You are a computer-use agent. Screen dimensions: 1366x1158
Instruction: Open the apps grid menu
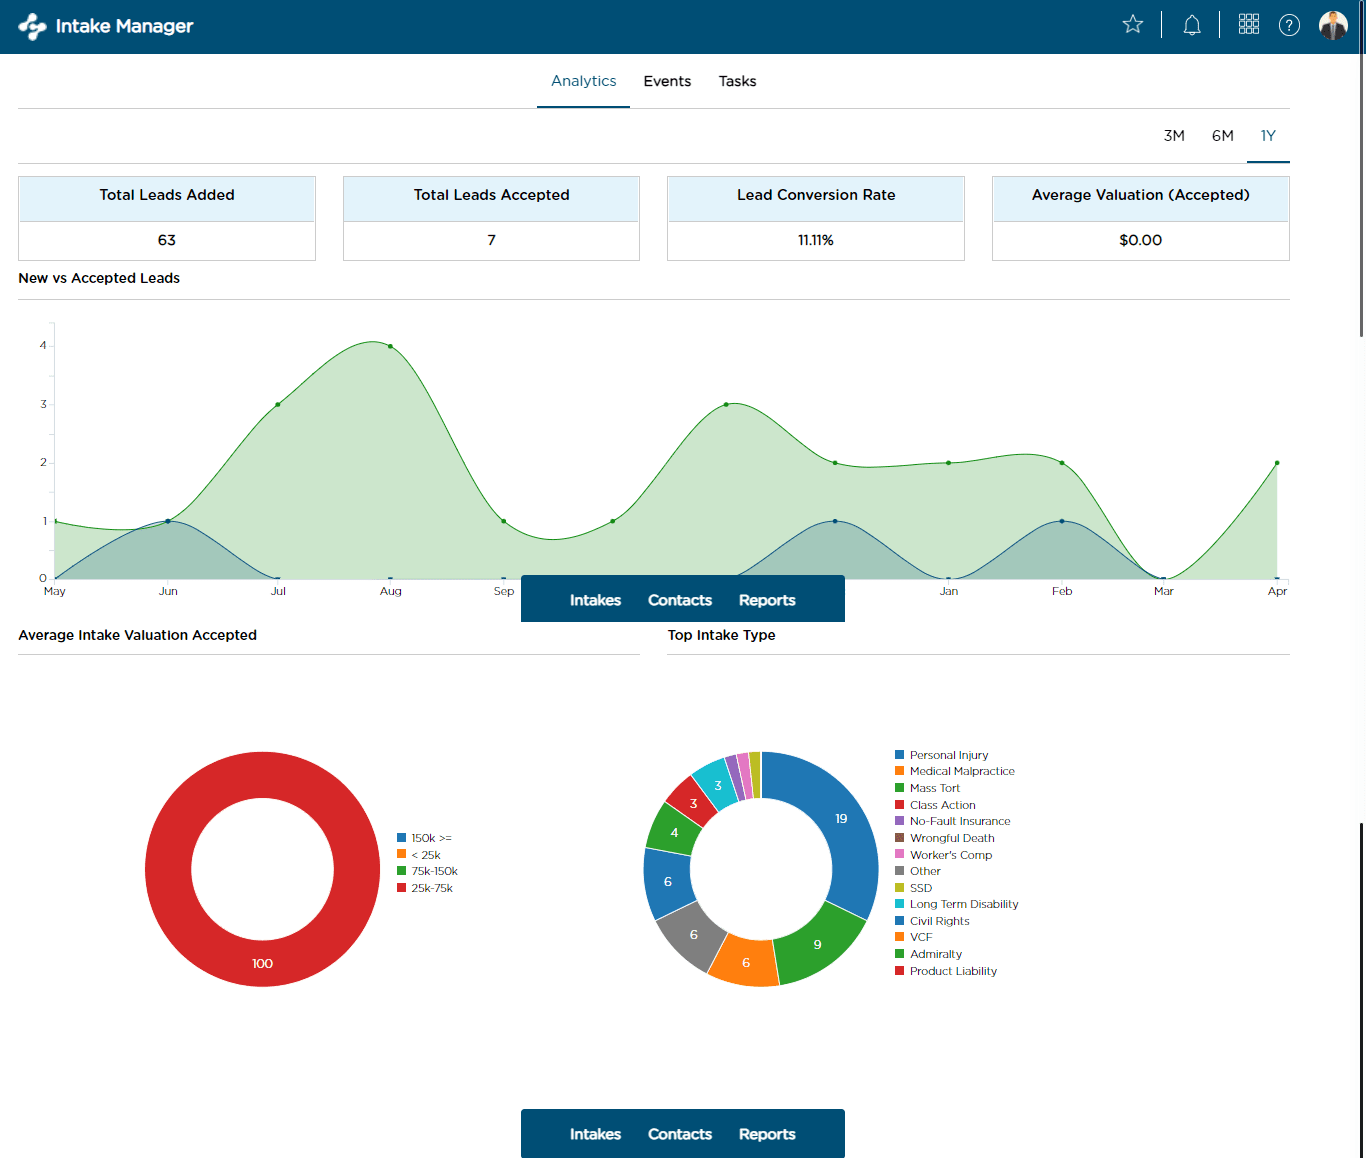pyautogui.click(x=1248, y=24)
